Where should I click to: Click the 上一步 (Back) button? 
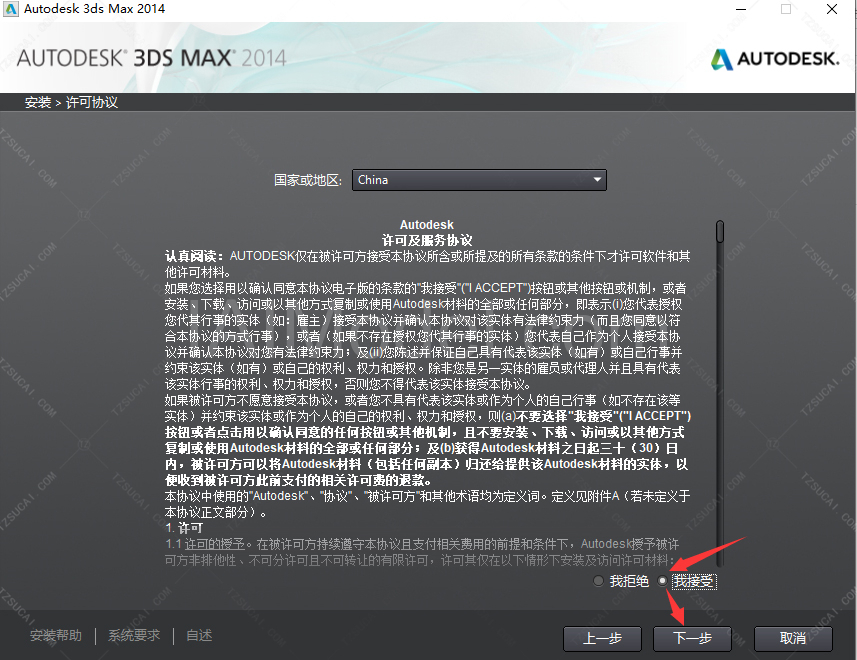pos(602,638)
